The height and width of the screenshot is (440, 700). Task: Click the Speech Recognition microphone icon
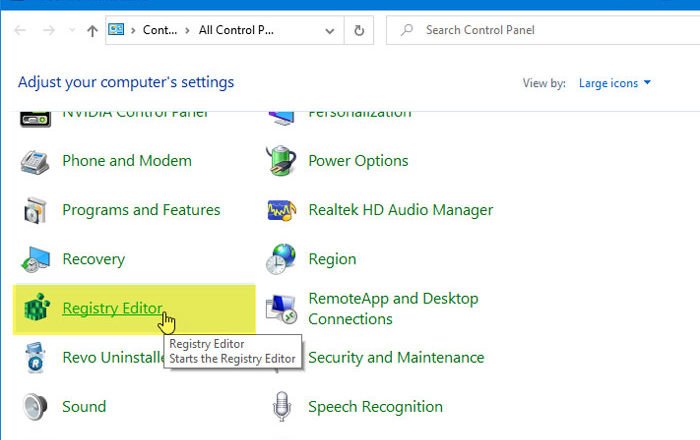(x=281, y=407)
